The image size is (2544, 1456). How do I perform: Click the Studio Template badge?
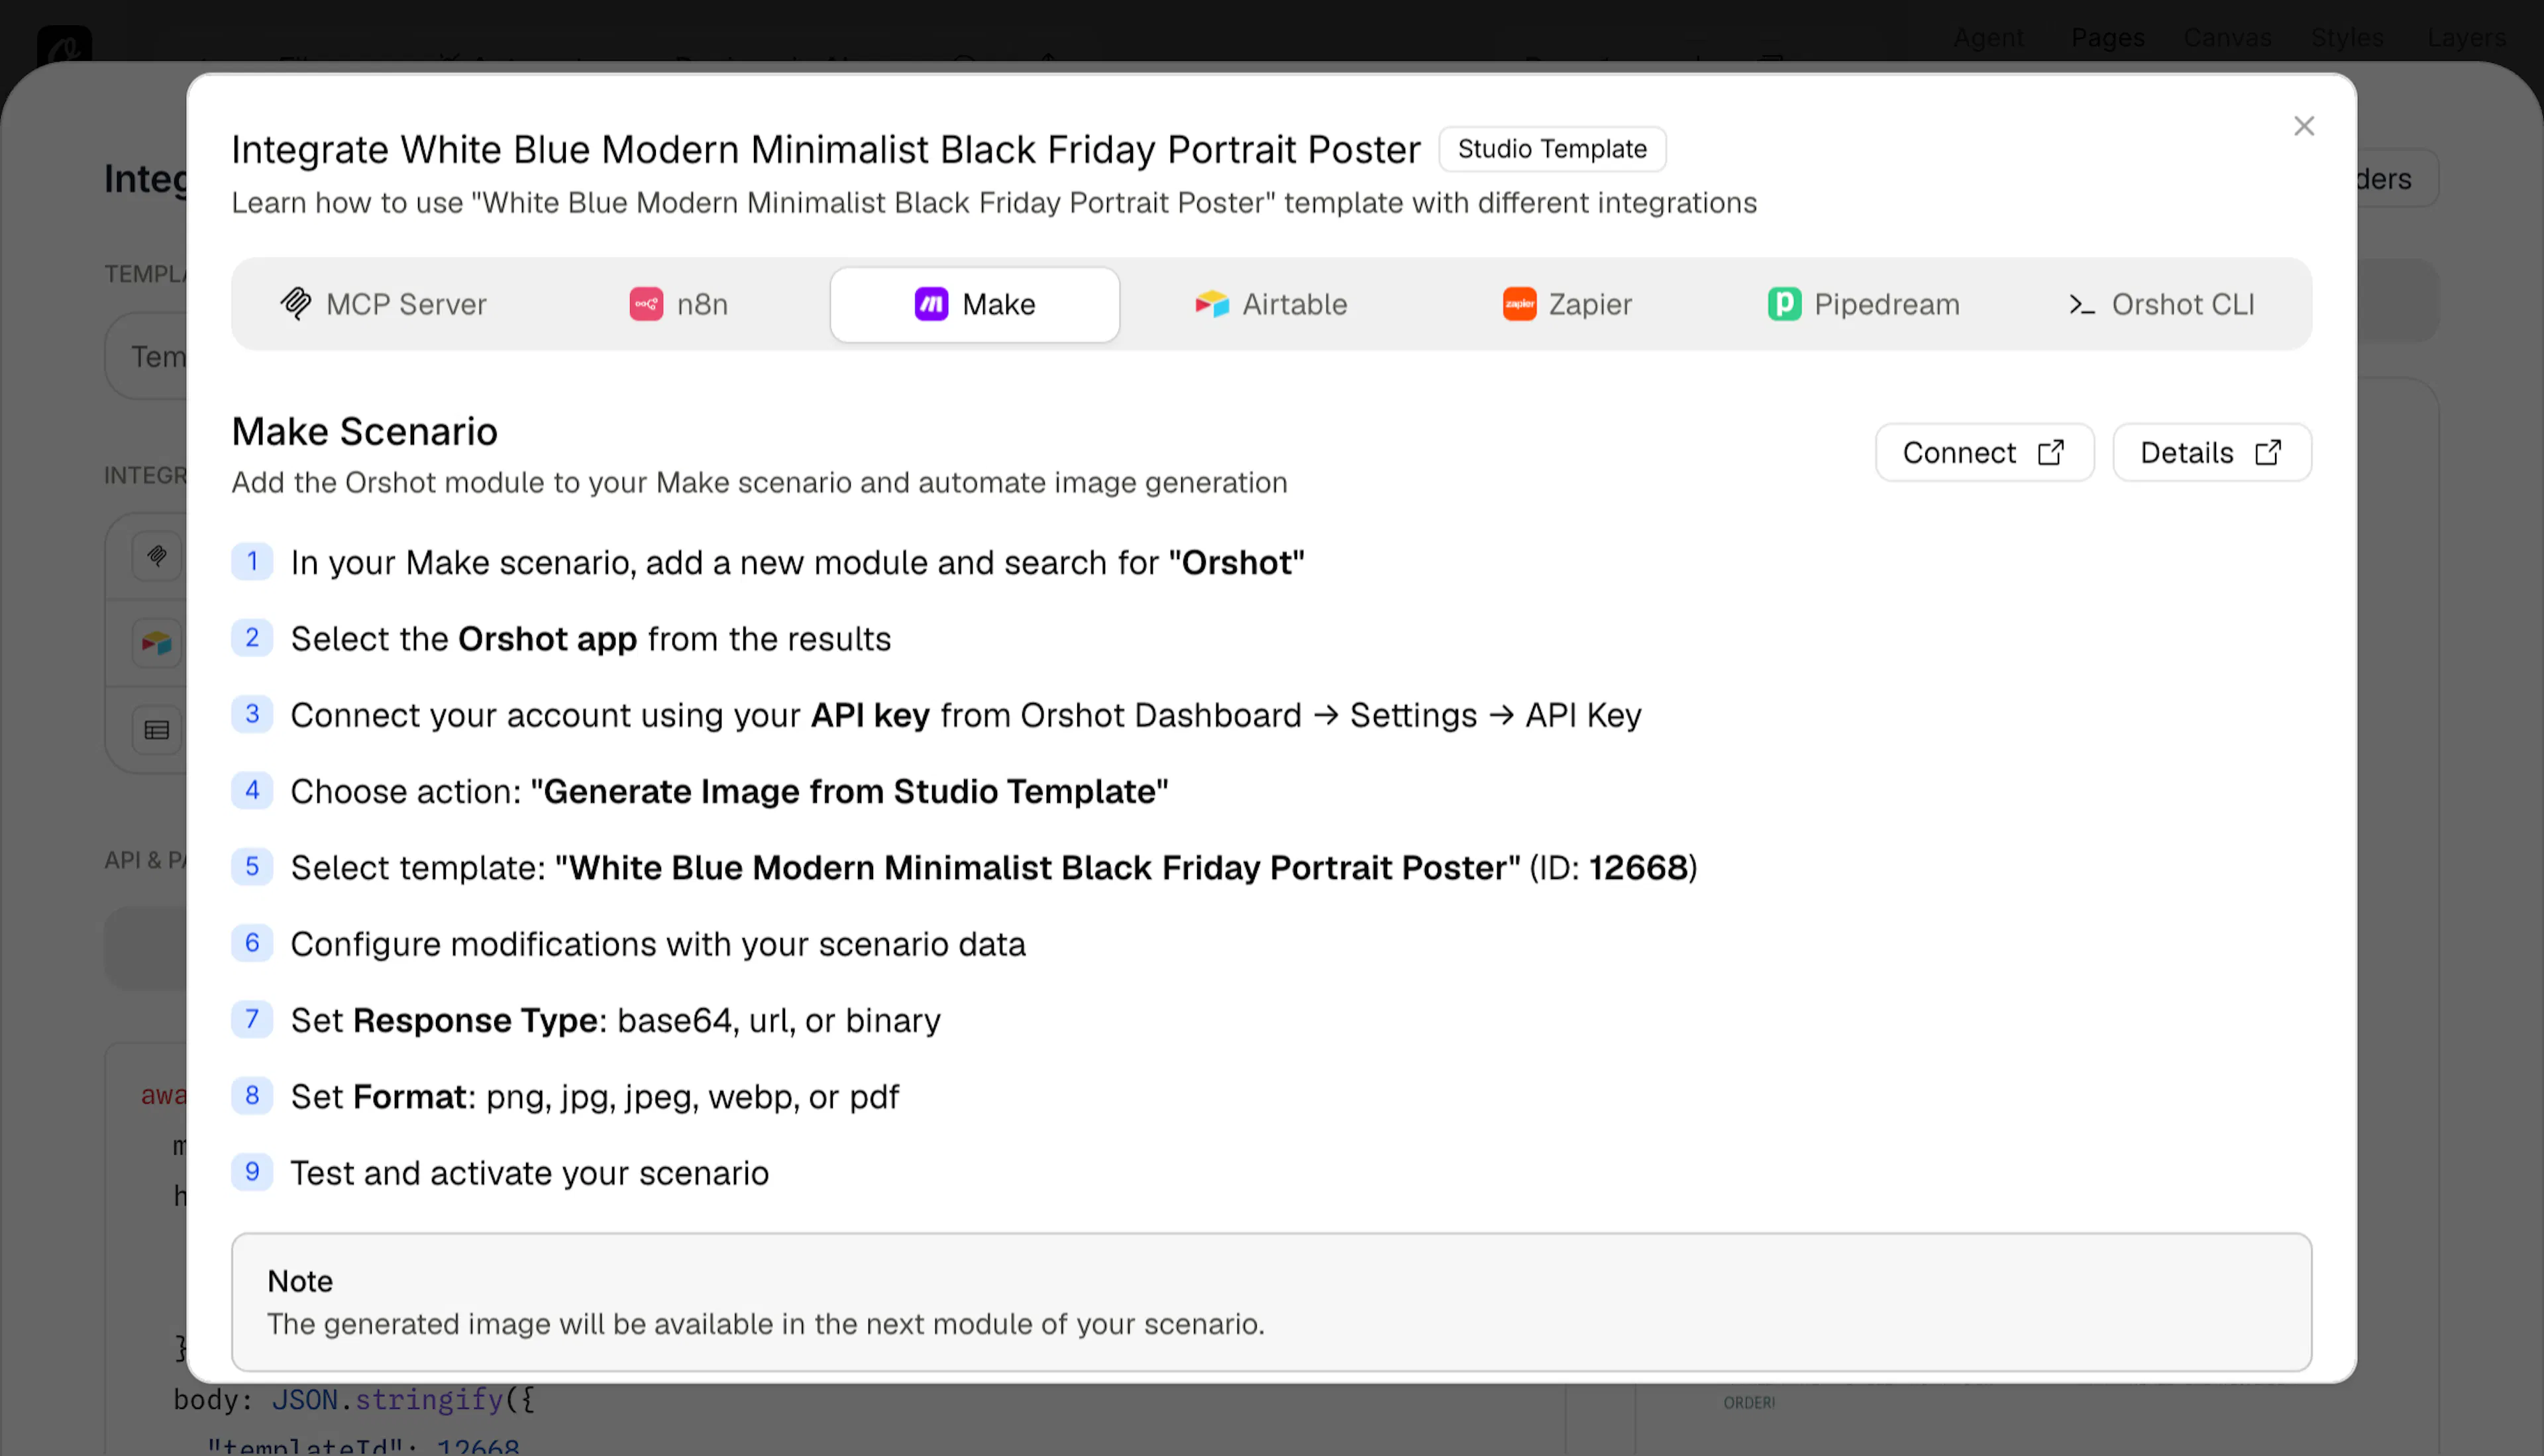pos(1552,149)
